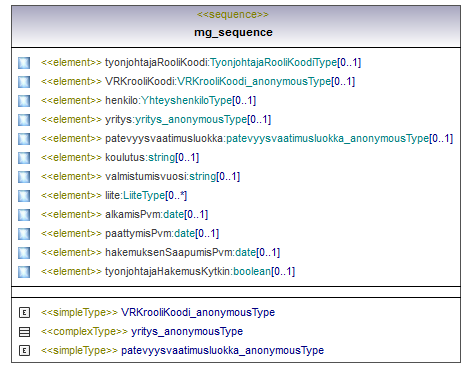The width and height of the screenshot is (471, 367).
Task: Click the icon beside tyonjohtajaRooliKoodi element
Action: (24, 63)
